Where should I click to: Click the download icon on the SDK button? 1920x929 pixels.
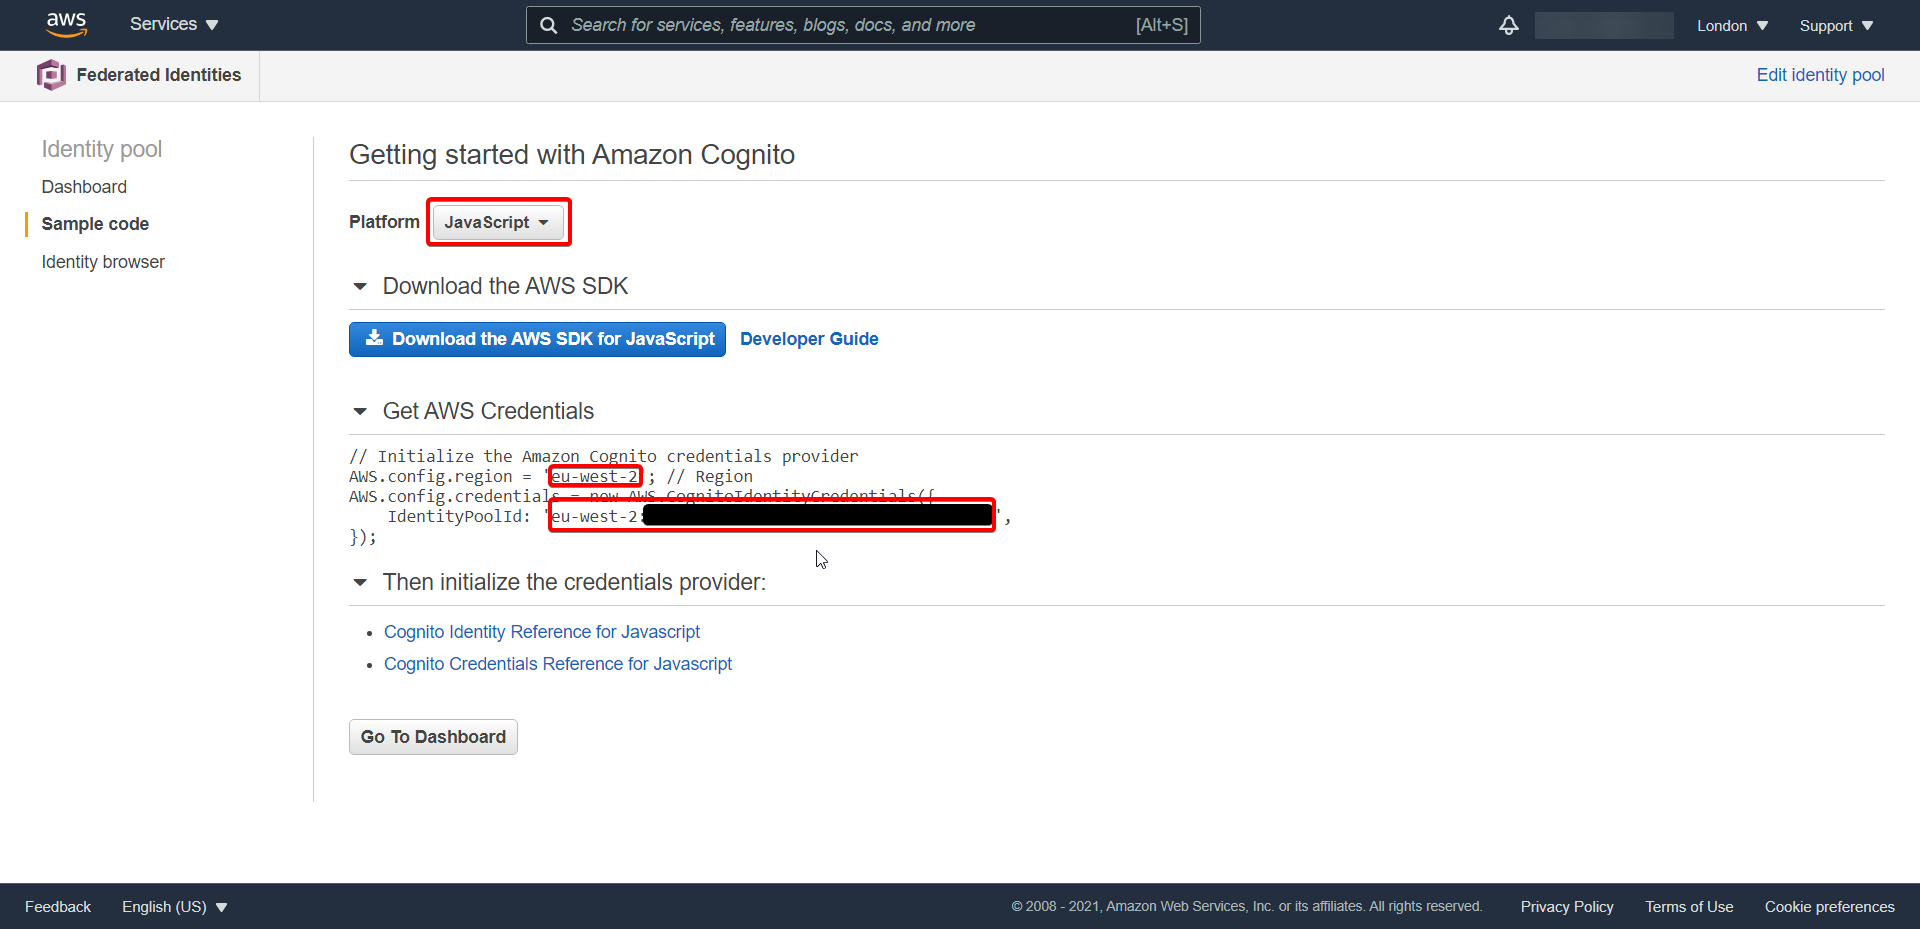[x=374, y=339]
